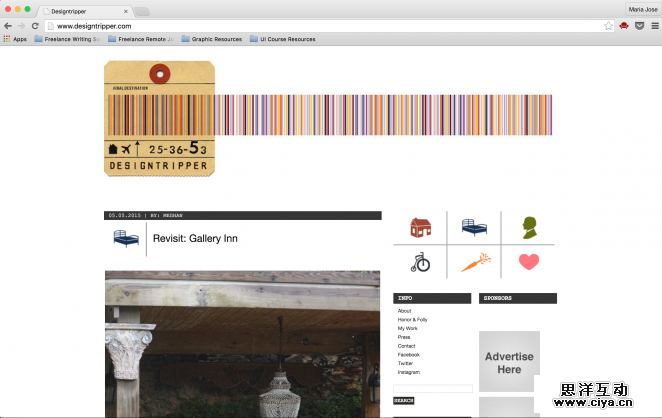This screenshot has width=662, height=418.
Task: Visit the Twitter link
Action: tap(405, 364)
